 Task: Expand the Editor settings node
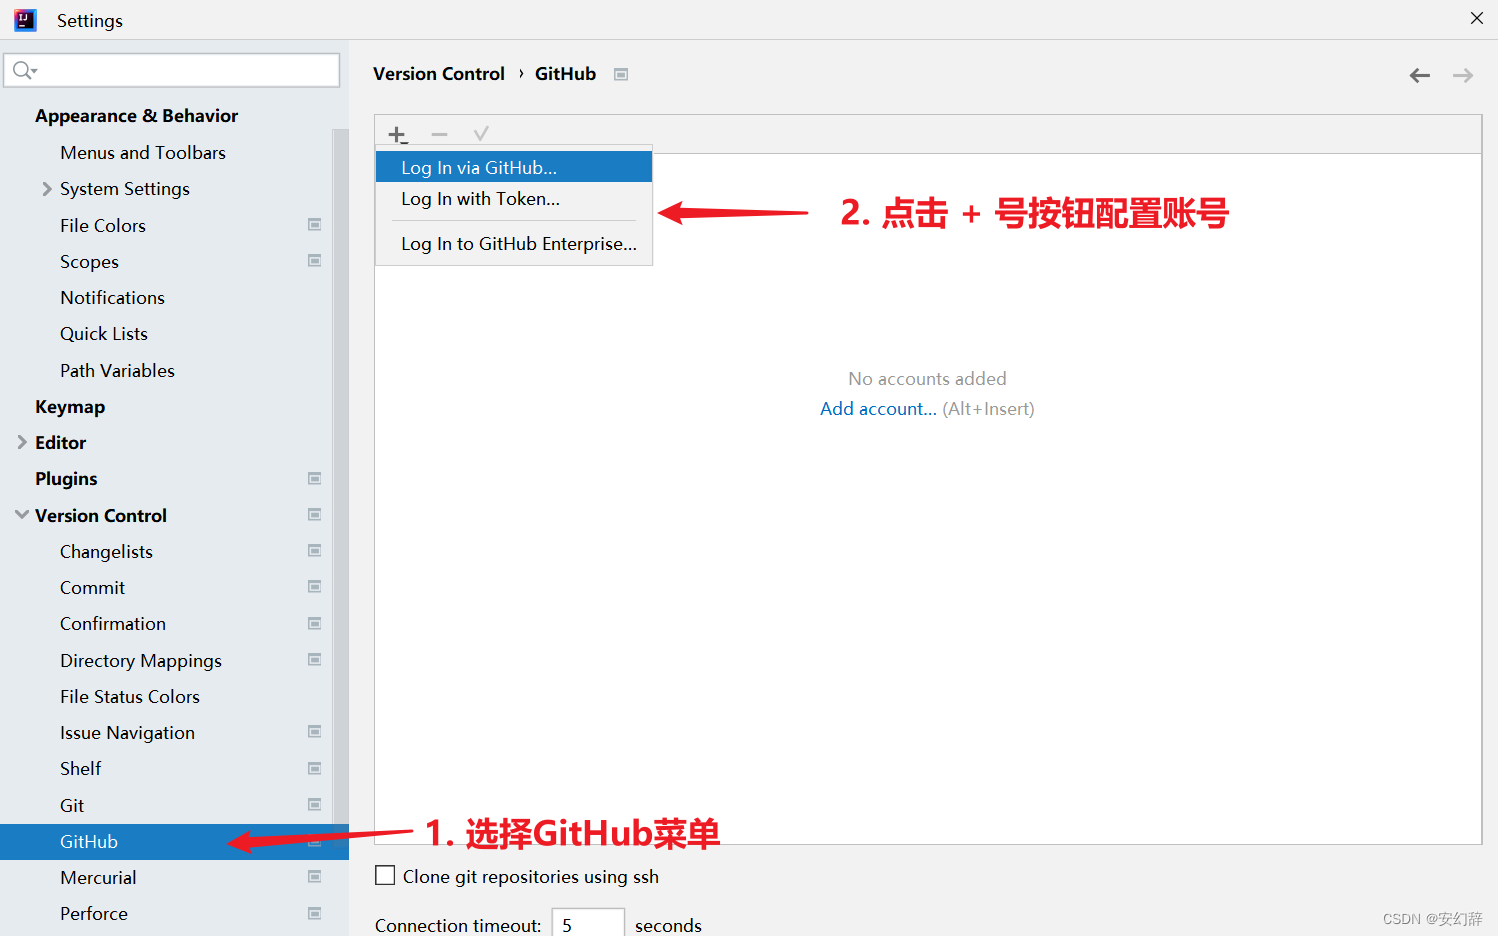(x=22, y=442)
